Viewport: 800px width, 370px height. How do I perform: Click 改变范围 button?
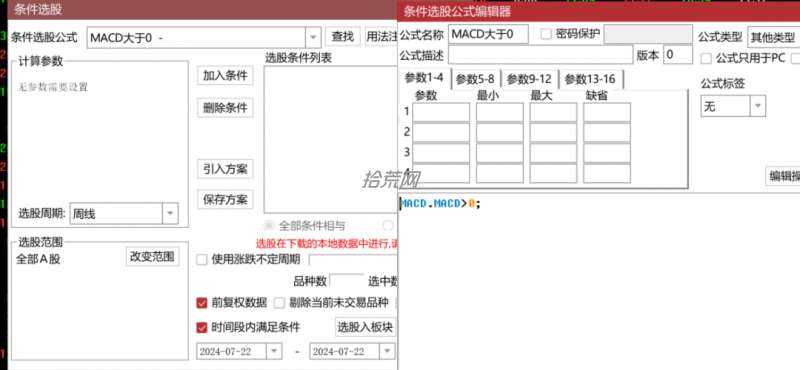153,257
